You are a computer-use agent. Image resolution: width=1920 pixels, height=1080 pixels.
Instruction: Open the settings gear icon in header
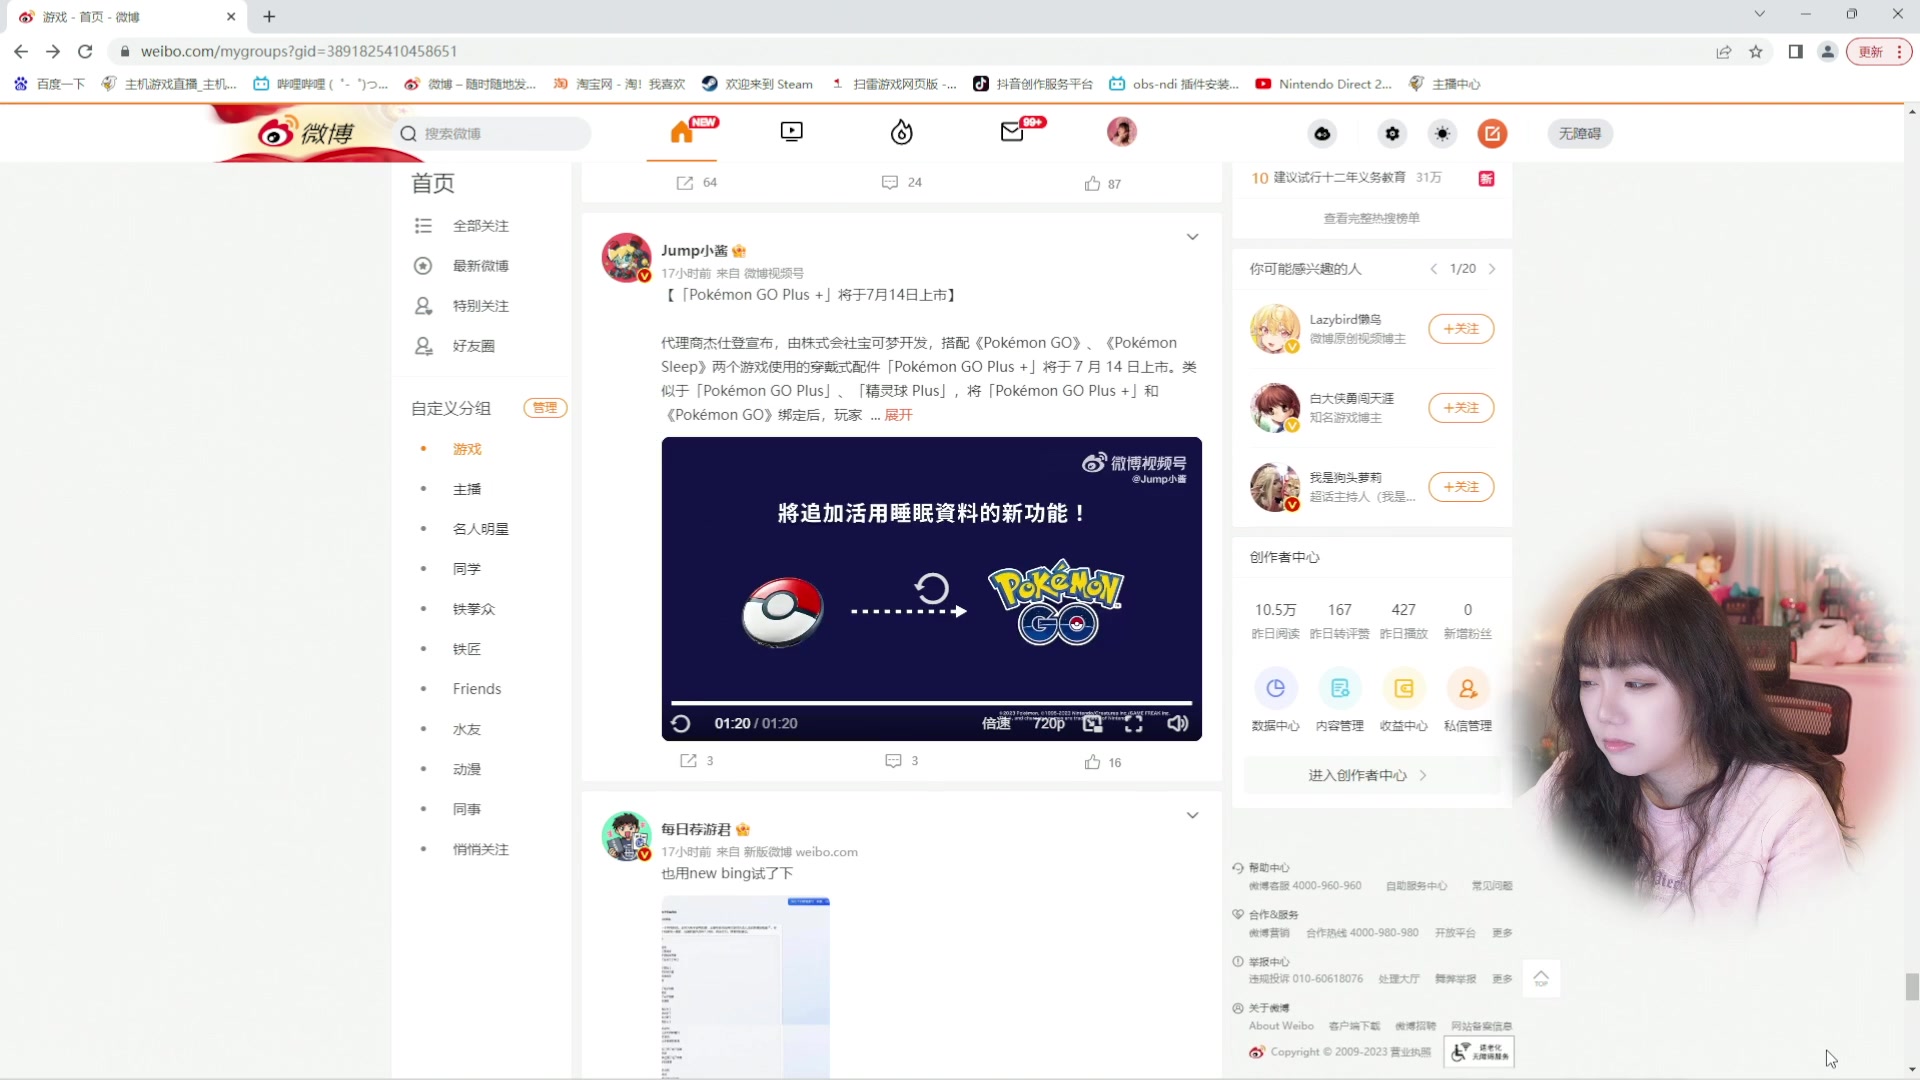tap(1392, 133)
